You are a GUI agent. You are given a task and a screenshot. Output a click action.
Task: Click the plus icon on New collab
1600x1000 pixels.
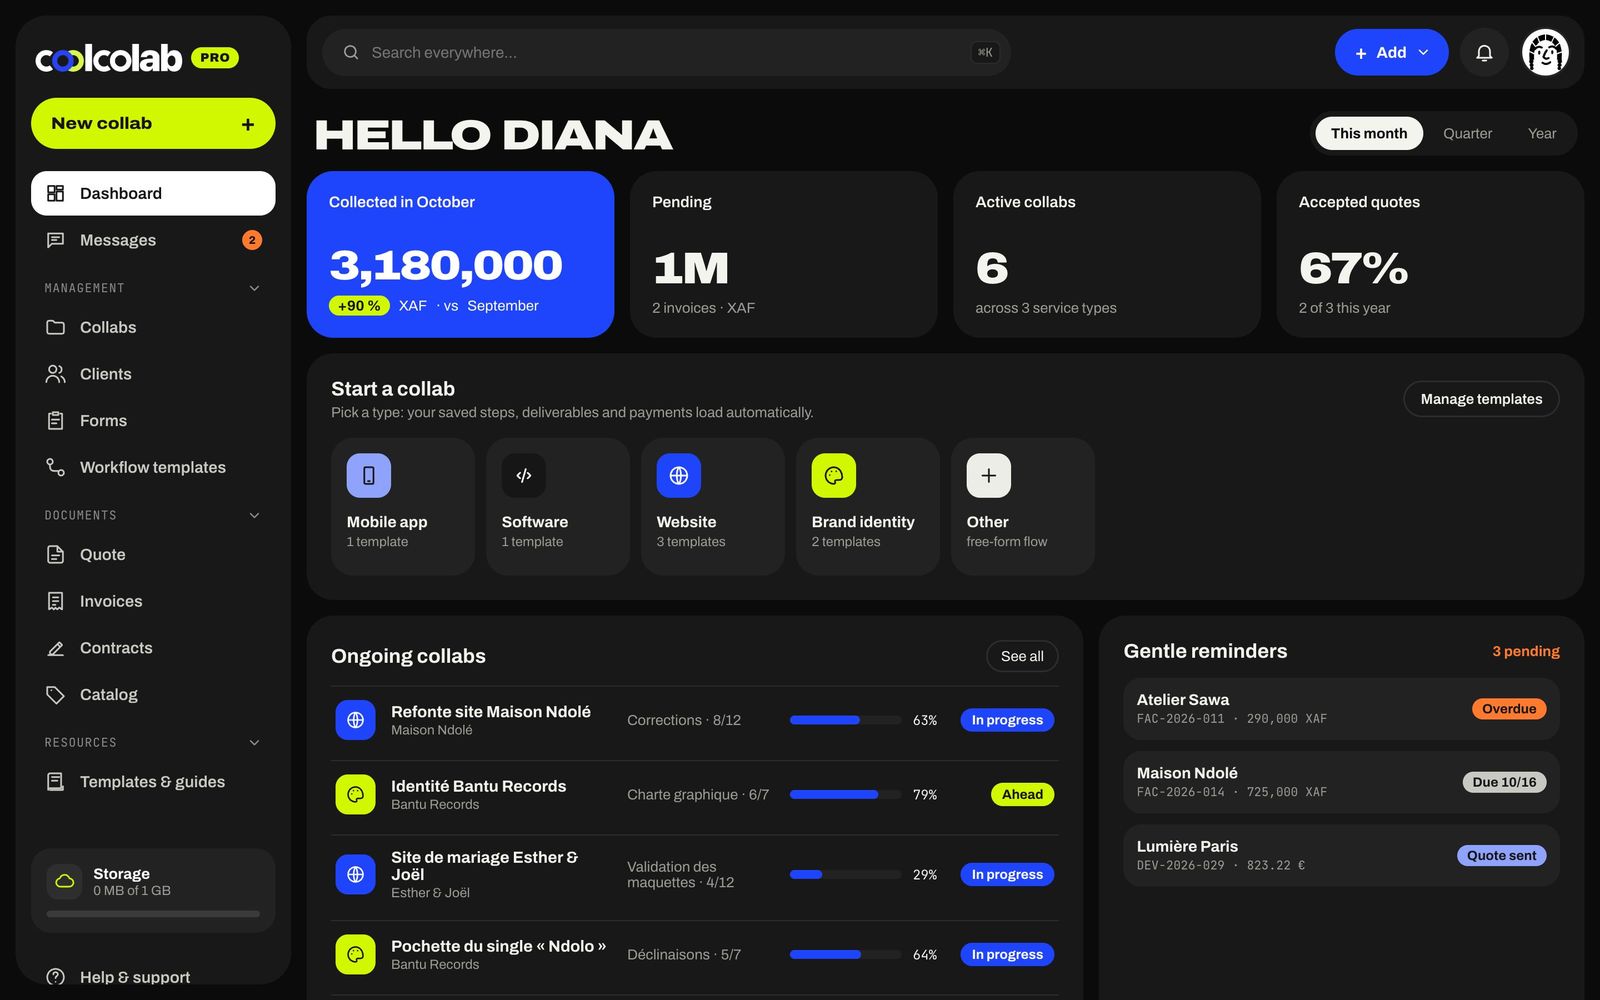coord(248,124)
